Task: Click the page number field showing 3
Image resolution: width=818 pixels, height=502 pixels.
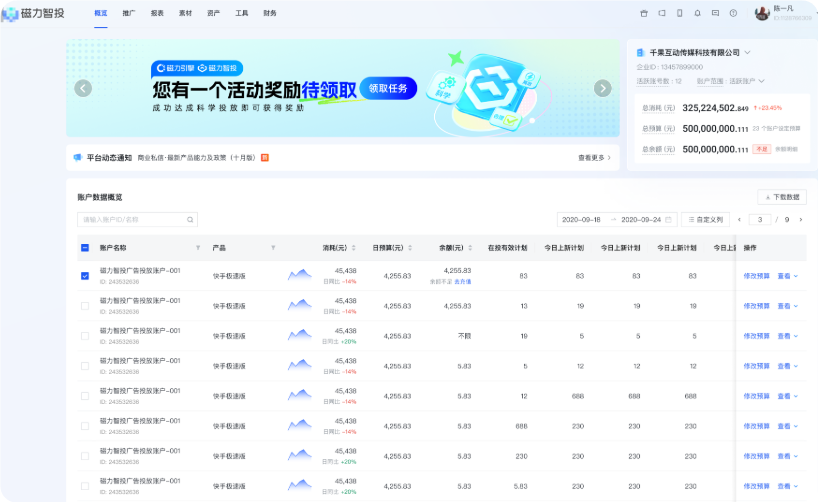Action: click(760, 220)
